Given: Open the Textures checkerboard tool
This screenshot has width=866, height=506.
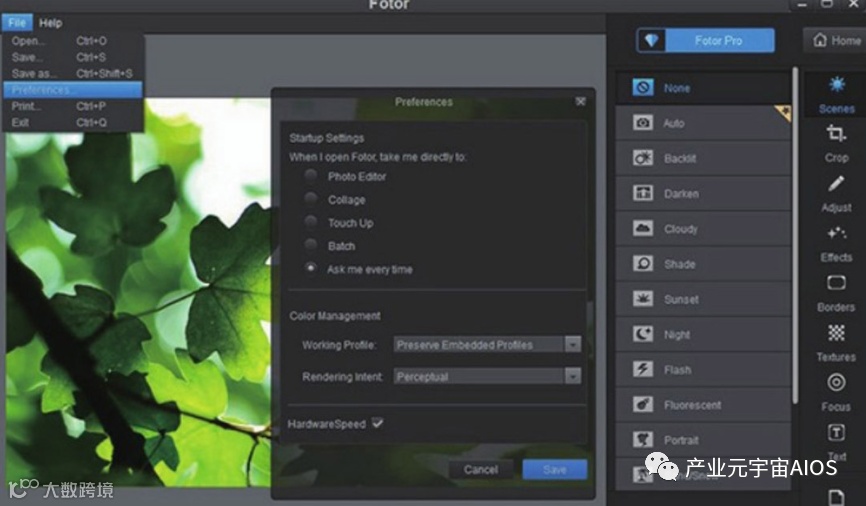Looking at the screenshot, I should coord(836,343).
